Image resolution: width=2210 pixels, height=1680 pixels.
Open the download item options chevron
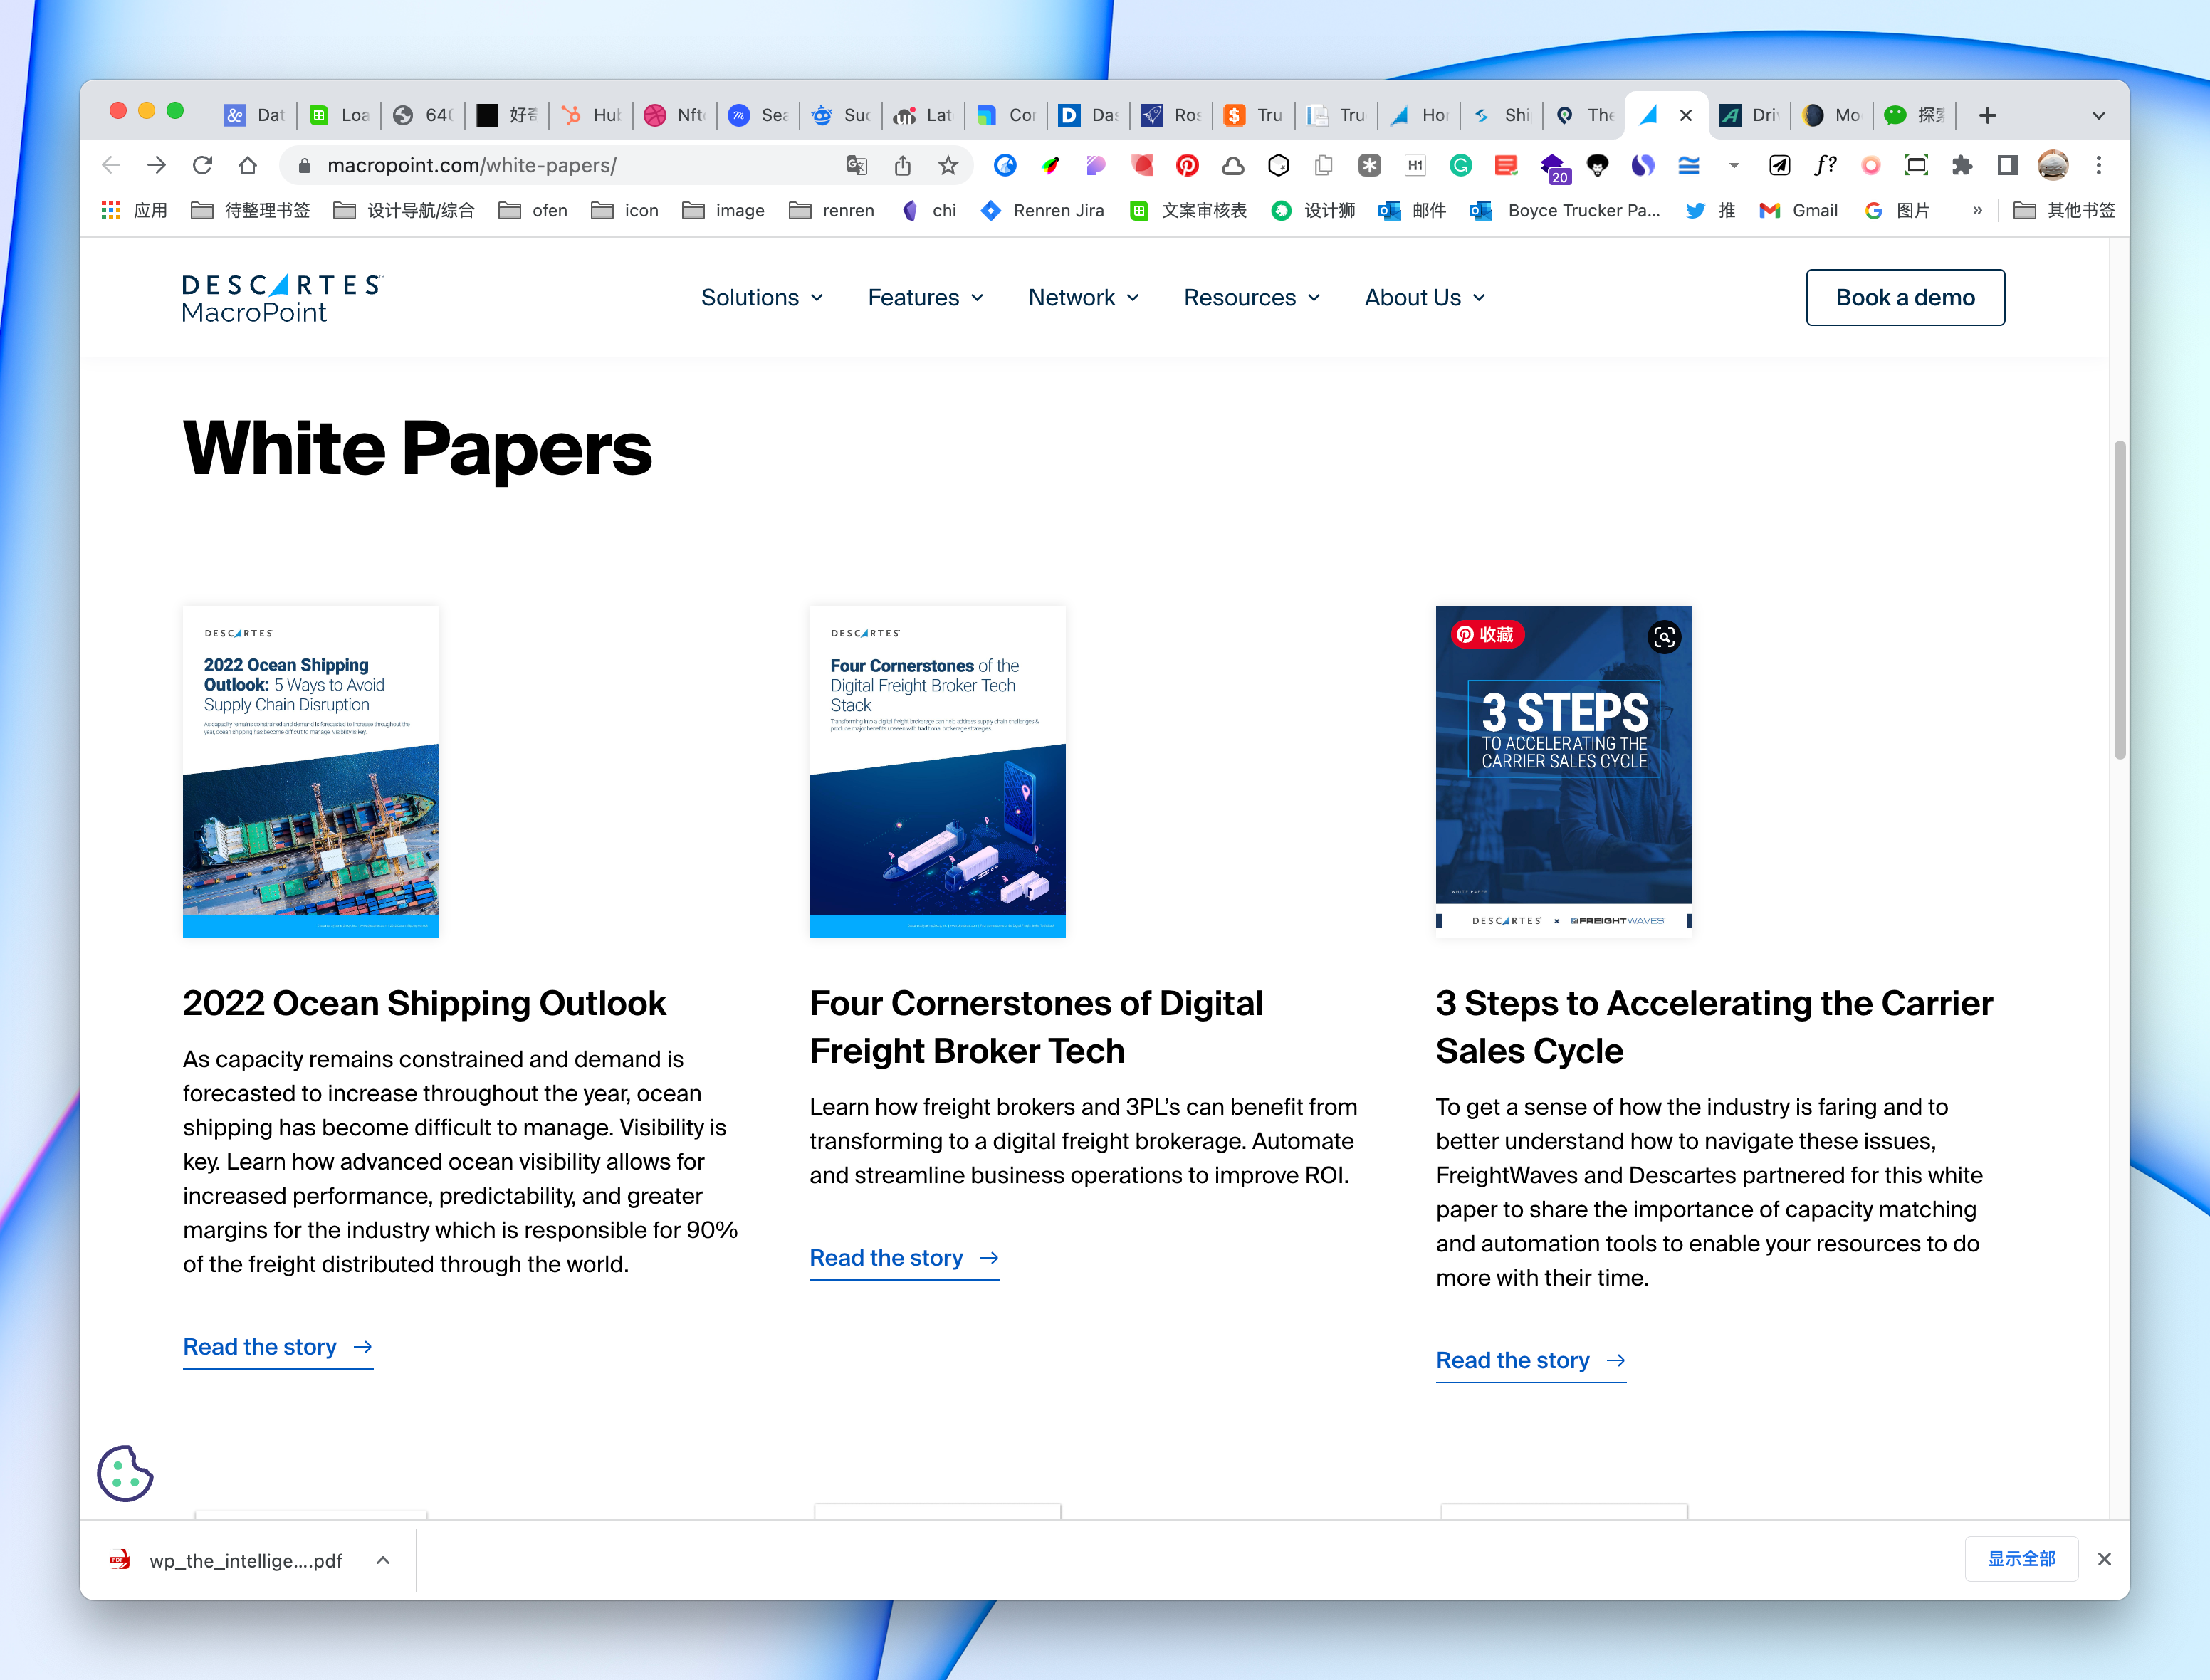click(383, 1560)
